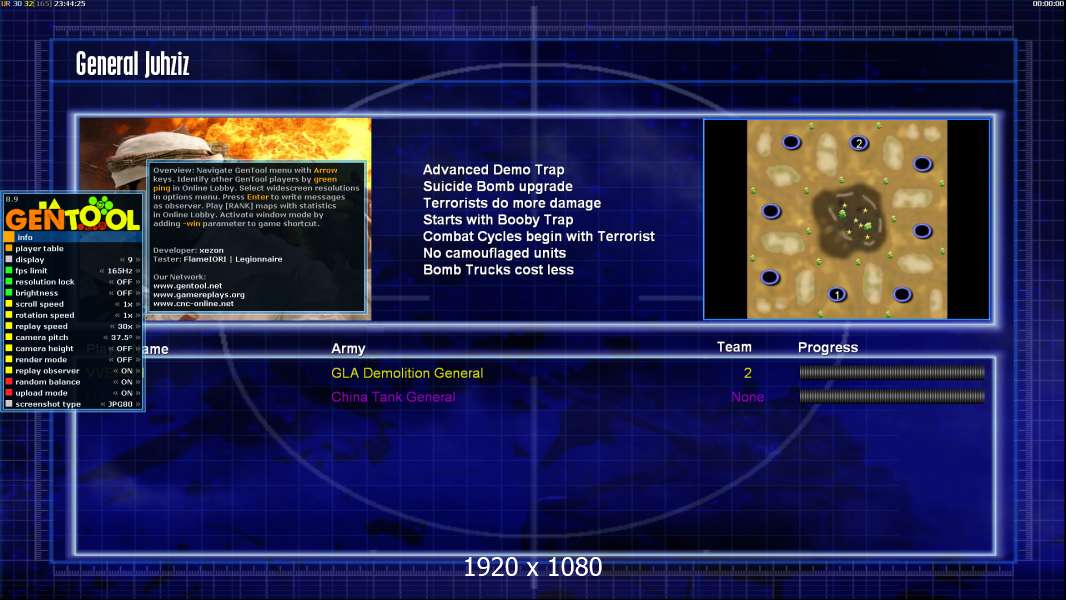This screenshot has height=600, width=1066.
Task: Select the fps limit menu label
Action: (31, 270)
